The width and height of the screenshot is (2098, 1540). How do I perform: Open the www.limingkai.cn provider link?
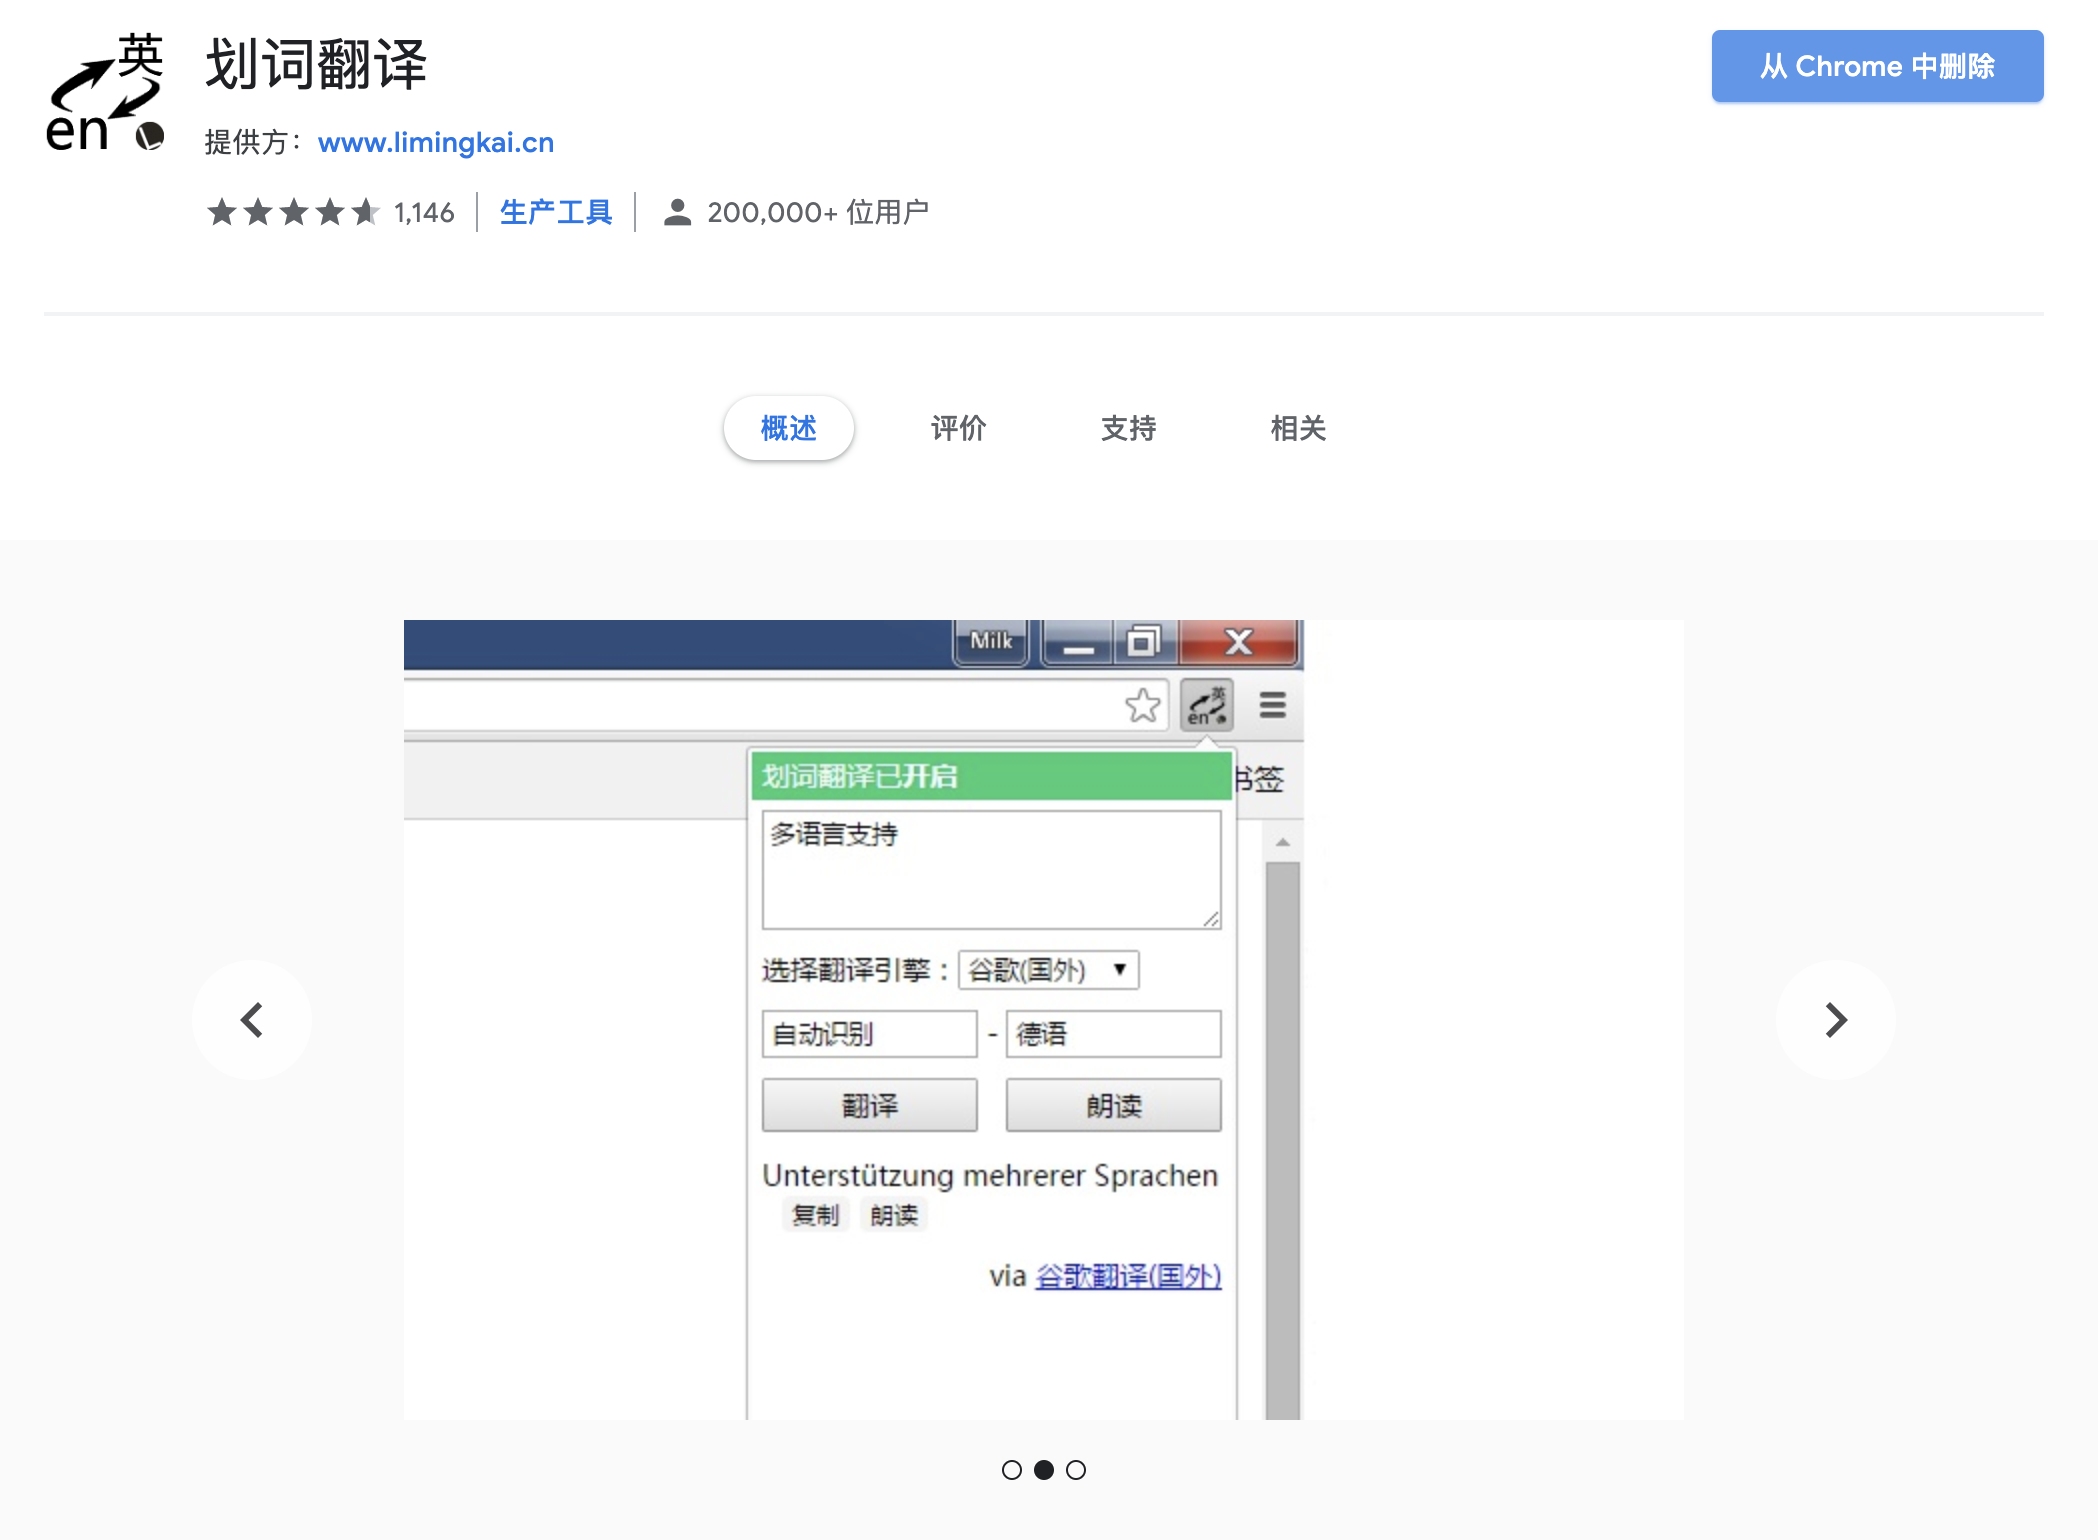coord(436,142)
